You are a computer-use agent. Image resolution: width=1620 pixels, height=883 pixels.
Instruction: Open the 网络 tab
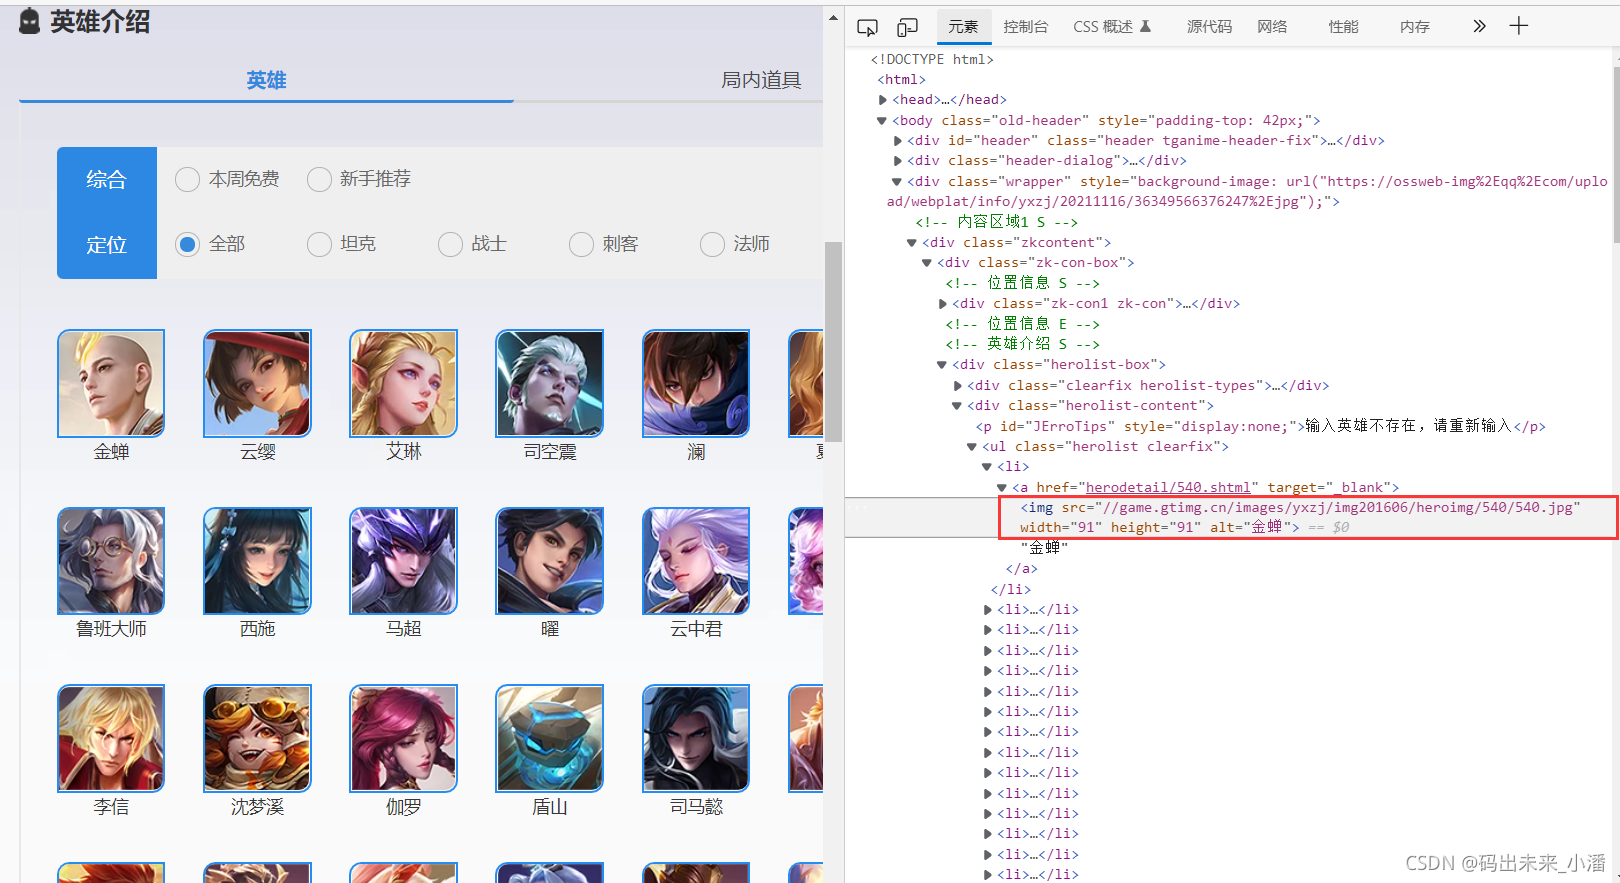1272,27
